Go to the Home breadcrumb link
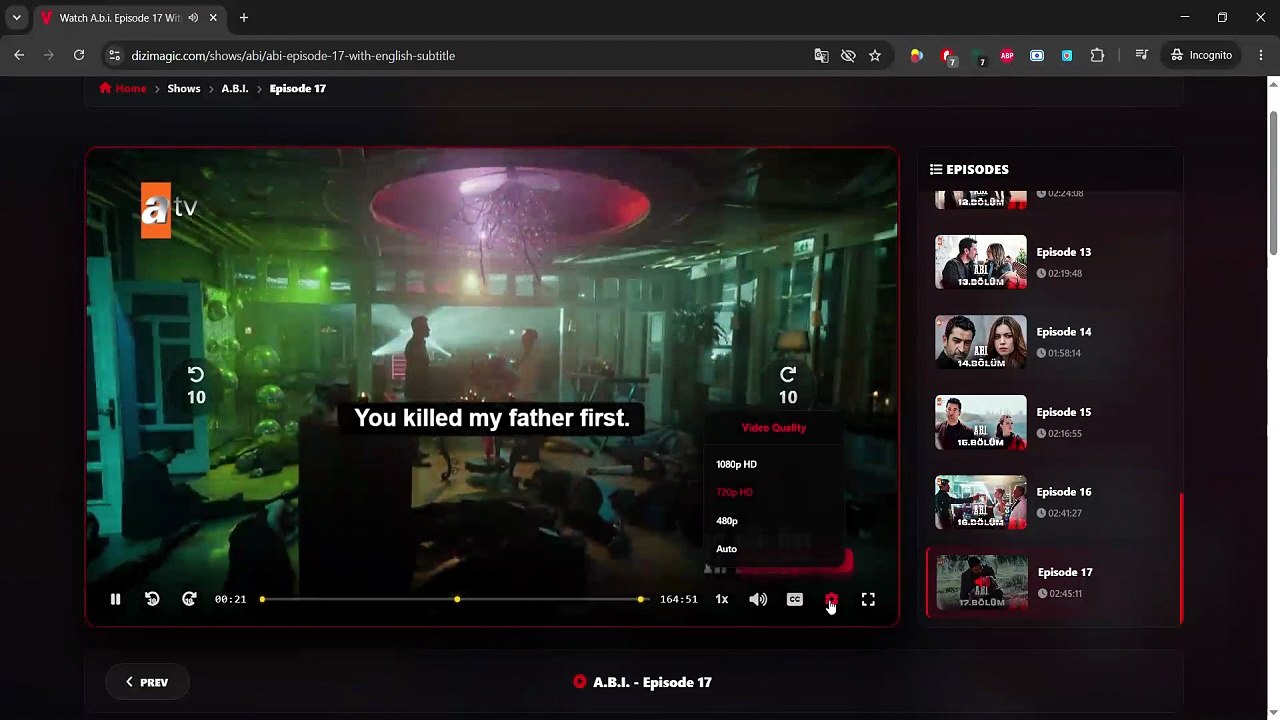1280x720 pixels. (x=123, y=88)
